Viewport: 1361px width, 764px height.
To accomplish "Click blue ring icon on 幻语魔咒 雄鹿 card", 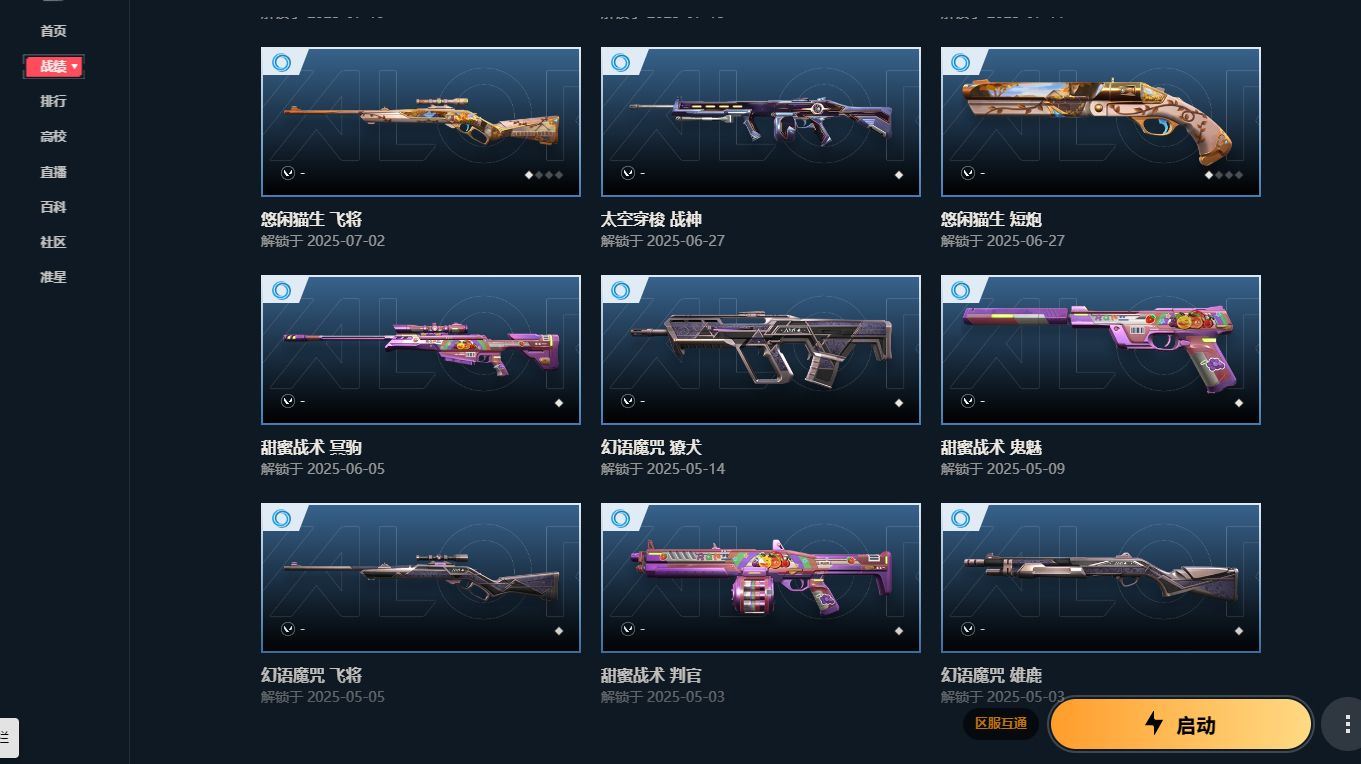I will [961, 518].
